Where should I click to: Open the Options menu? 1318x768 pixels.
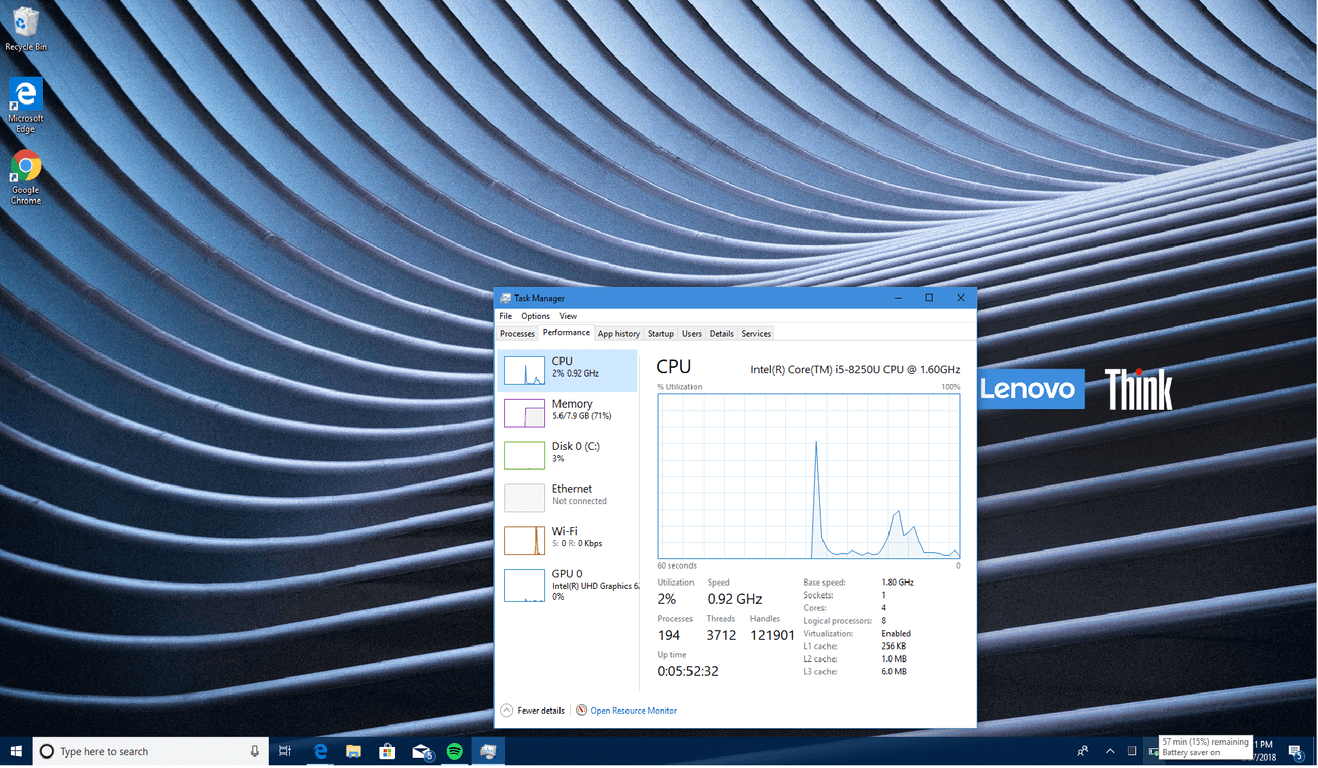tap(535, 316)
